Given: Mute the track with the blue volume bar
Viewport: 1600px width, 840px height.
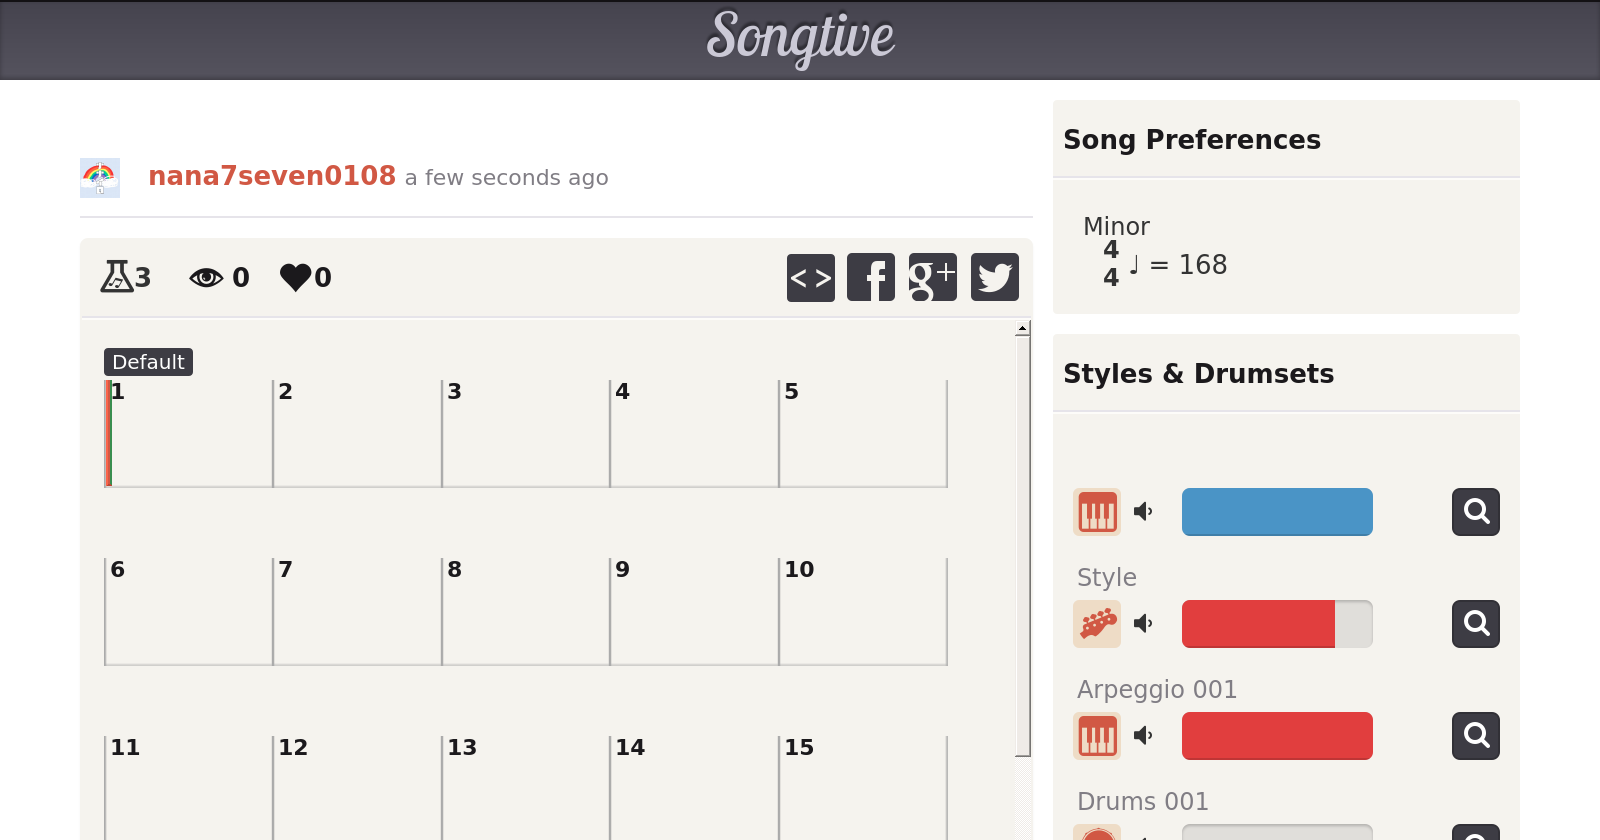Looking at the screenshot, I should click(x=1143, y=512).
